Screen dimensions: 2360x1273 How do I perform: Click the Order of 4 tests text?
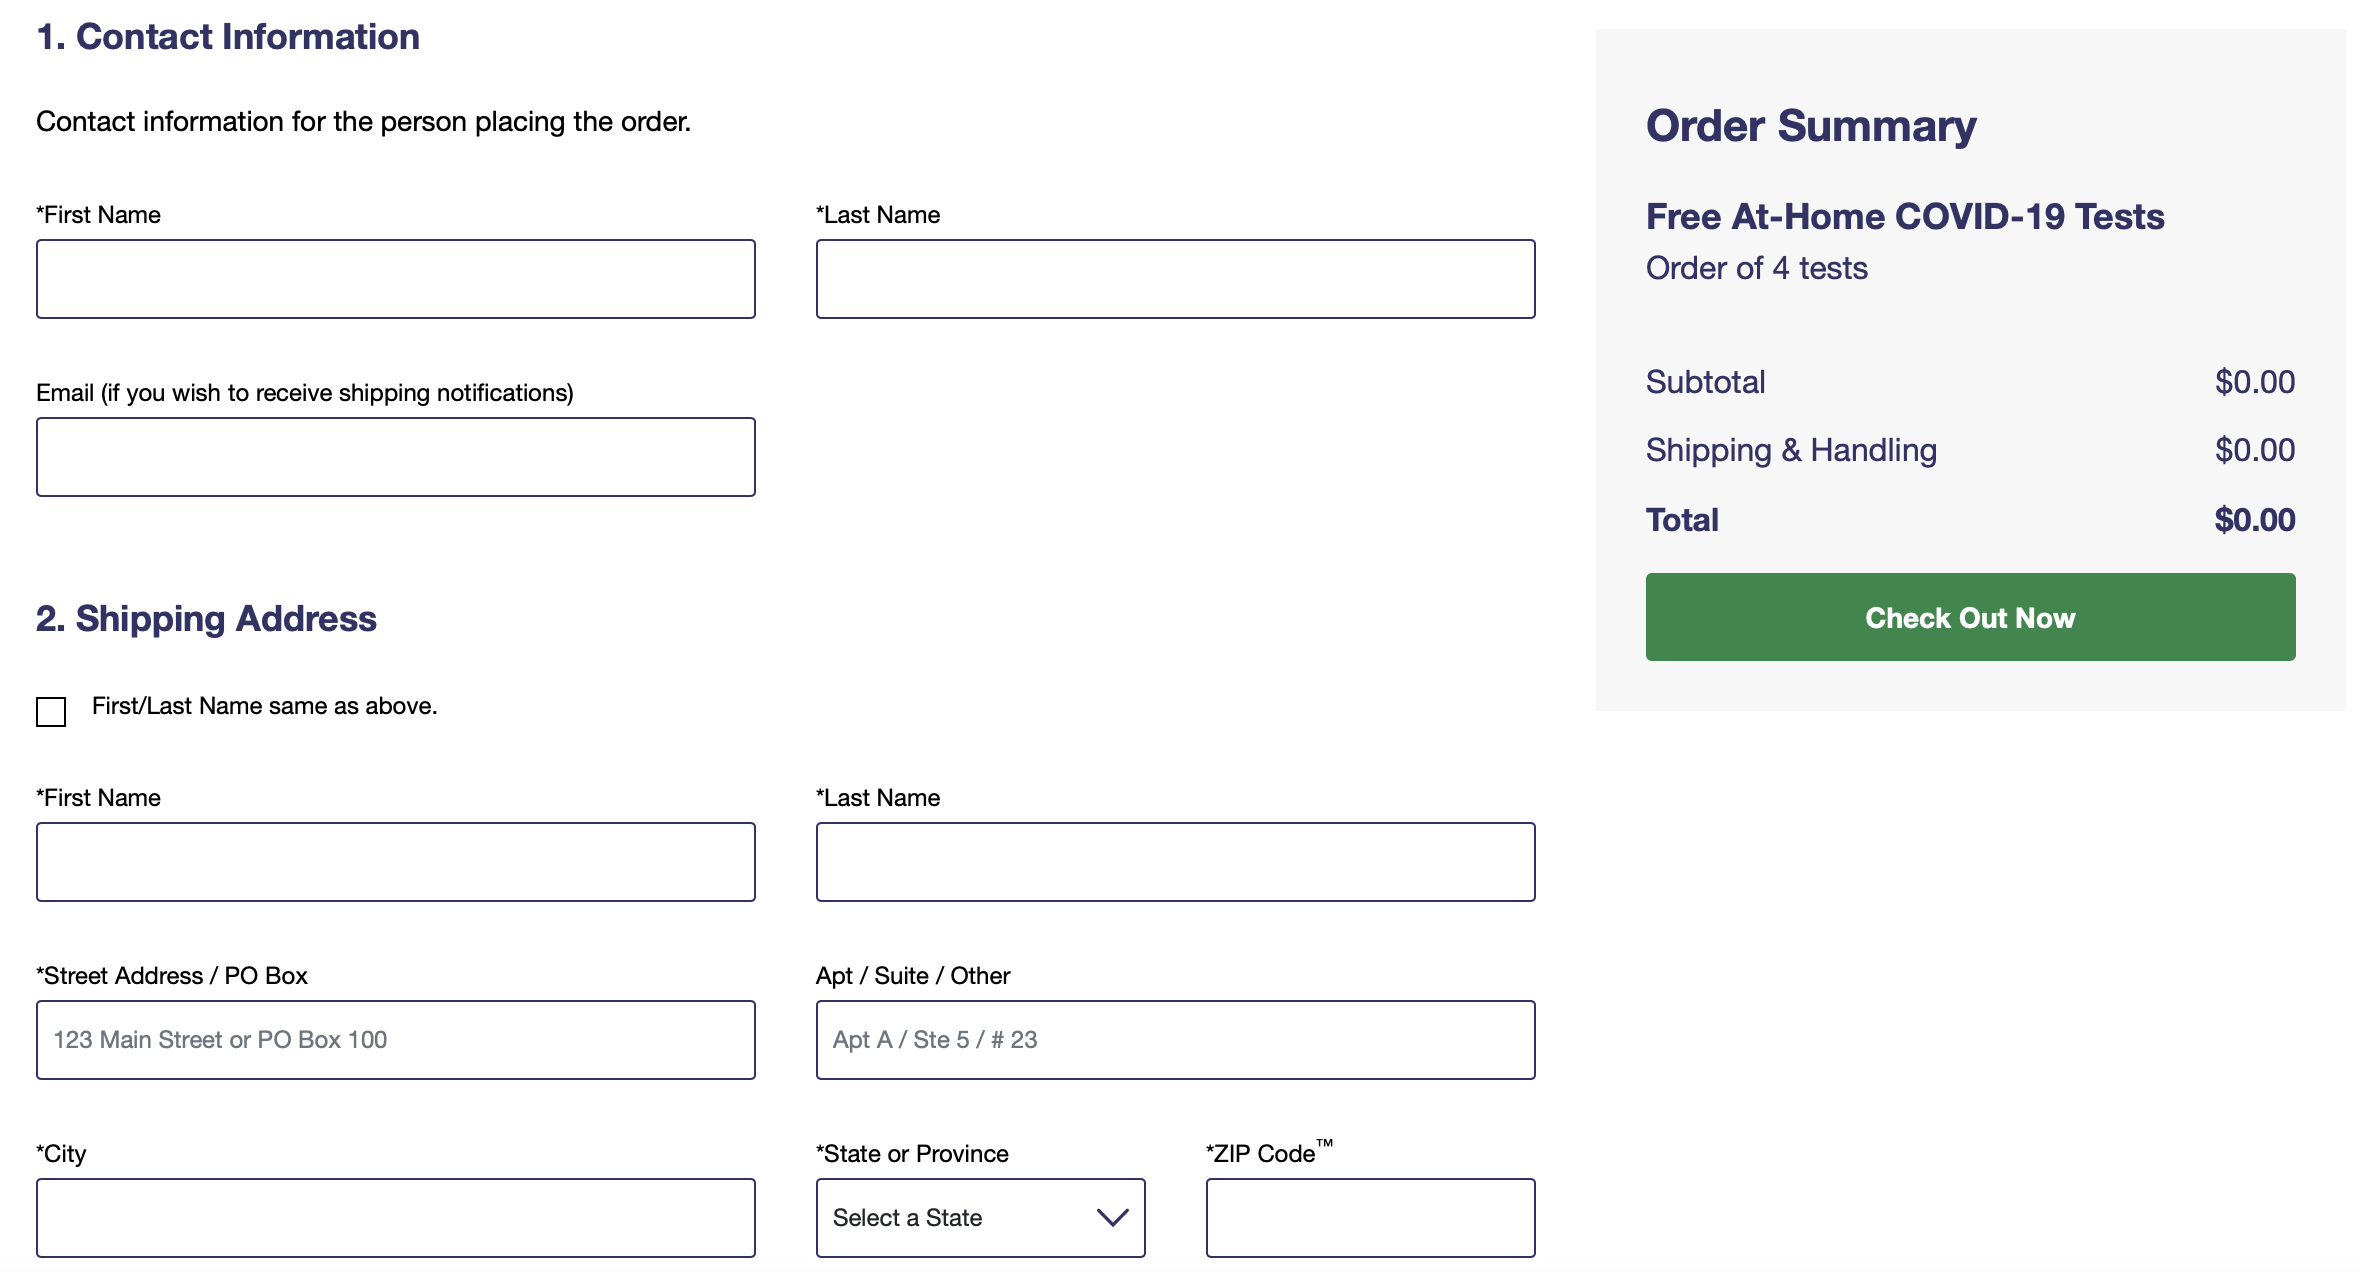[1757, 268]
